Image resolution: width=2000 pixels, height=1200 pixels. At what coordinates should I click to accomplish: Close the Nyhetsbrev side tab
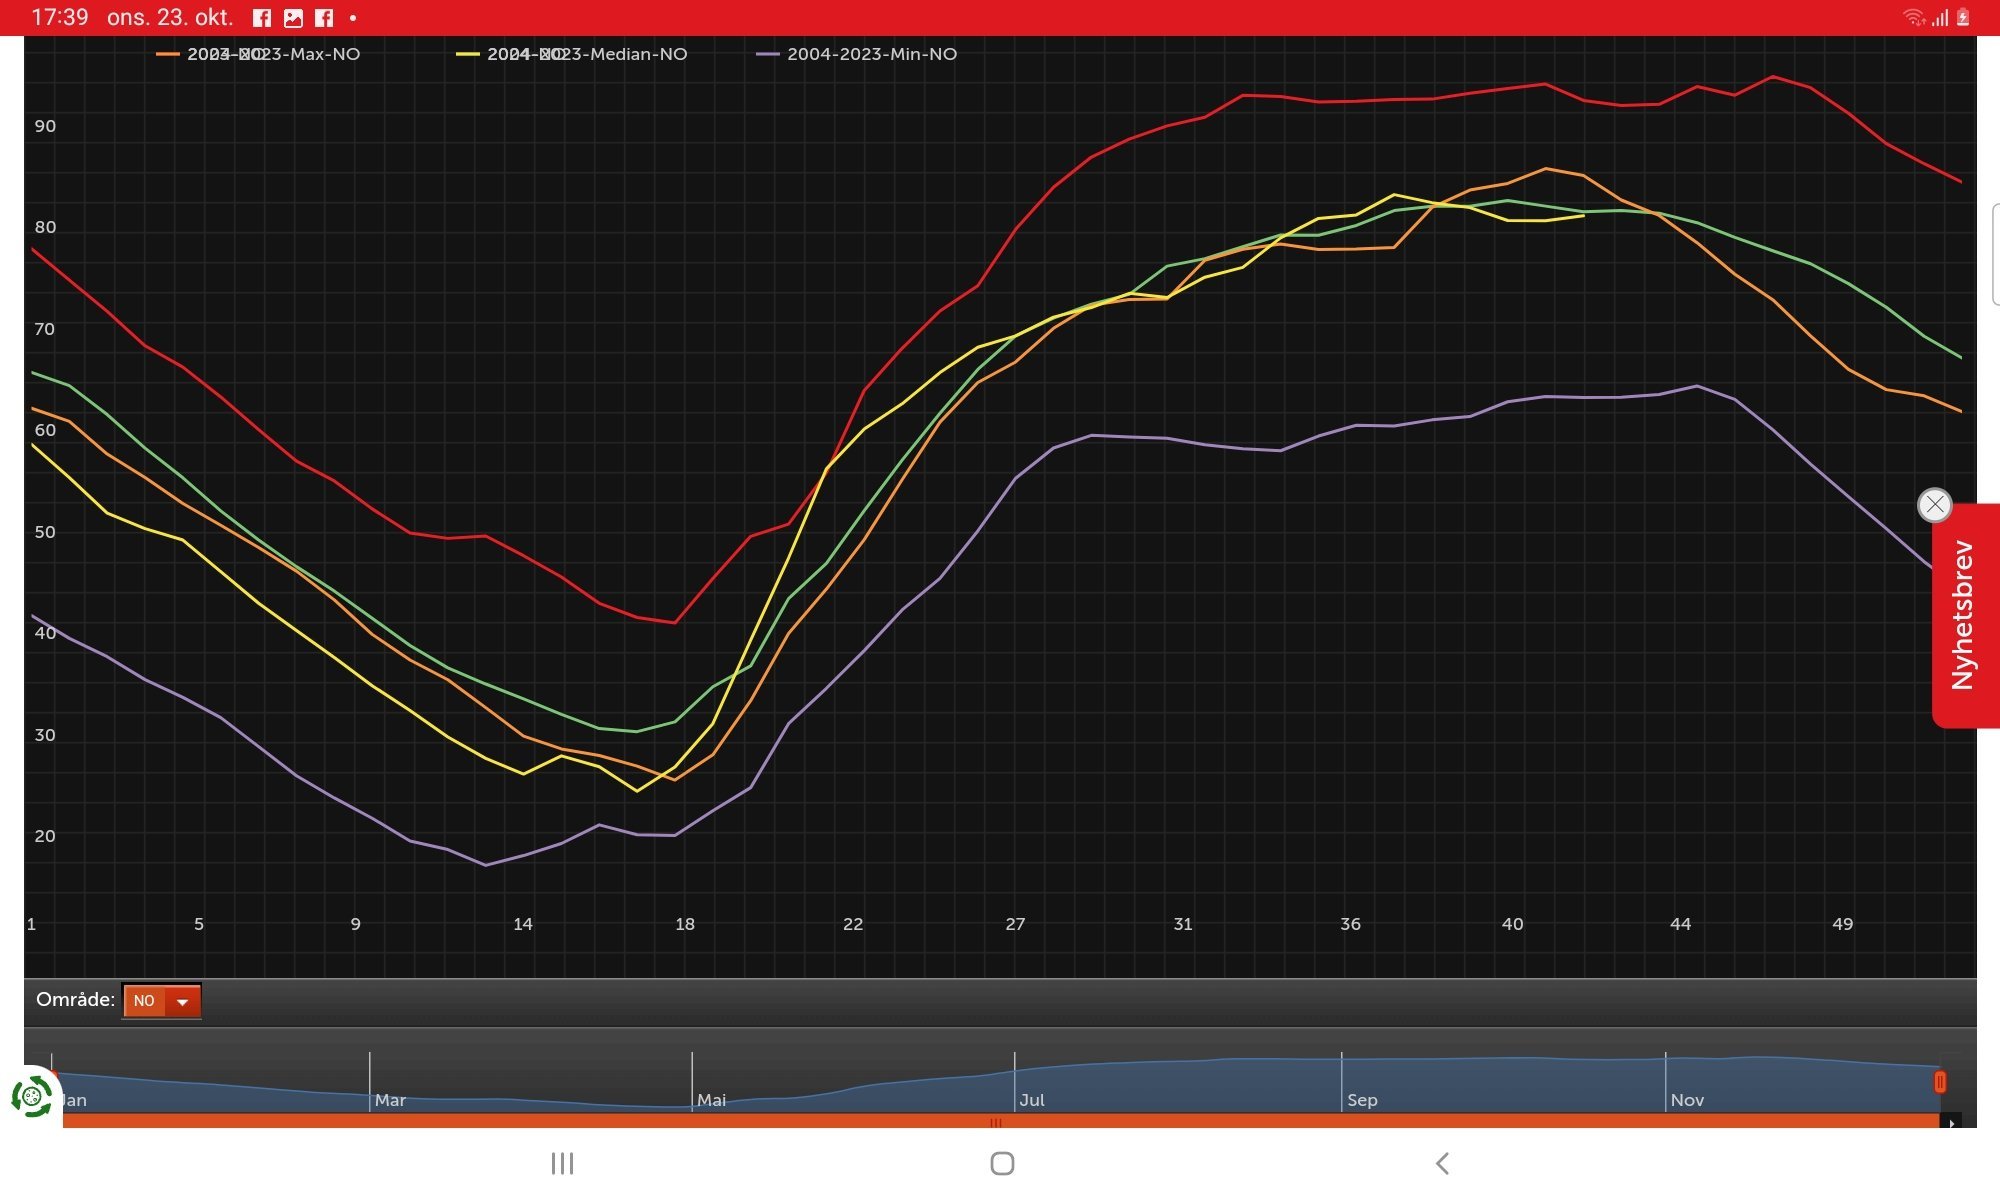point(1935,505)
